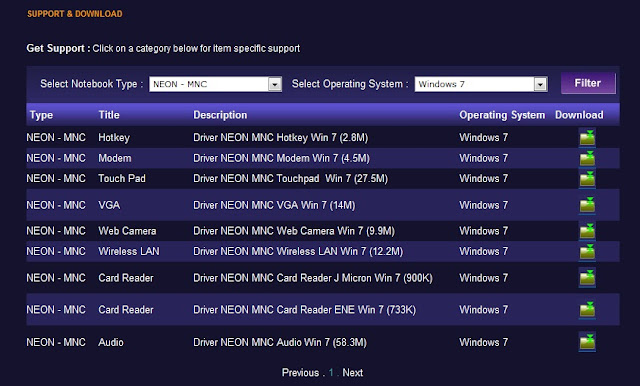Click the Web Camera title cell
Screen dimensions: 640x386
click(x=127, y=231)
